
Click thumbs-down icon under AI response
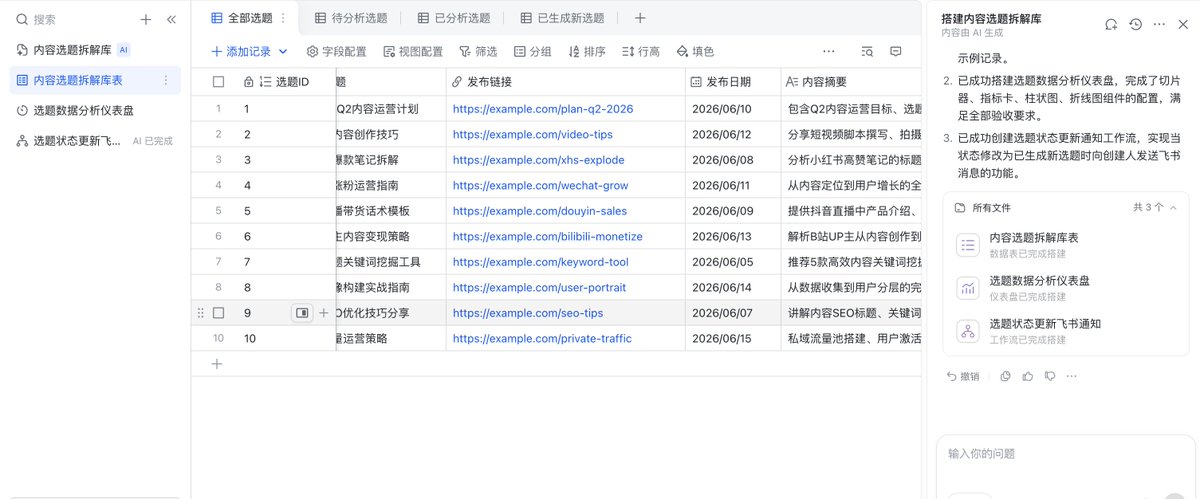(x=1050, y=376)
